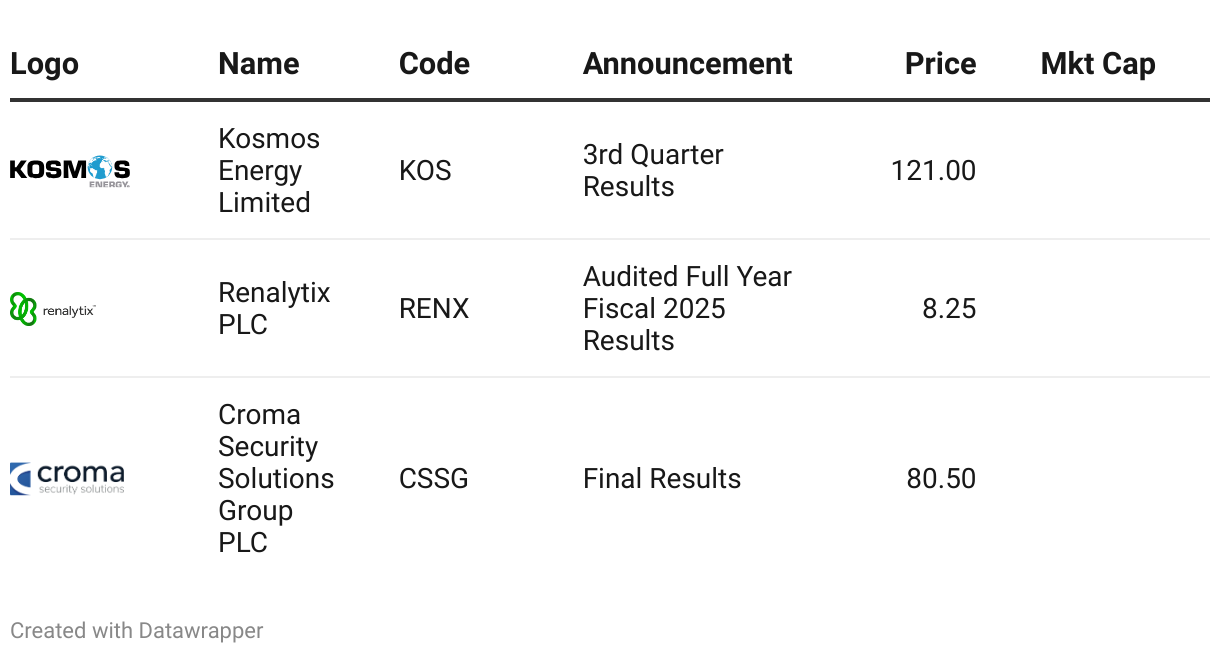Viewport: 1220px width, 654px height.
Task: Click the Kosmos price 121.00
Action: (933, 171)
